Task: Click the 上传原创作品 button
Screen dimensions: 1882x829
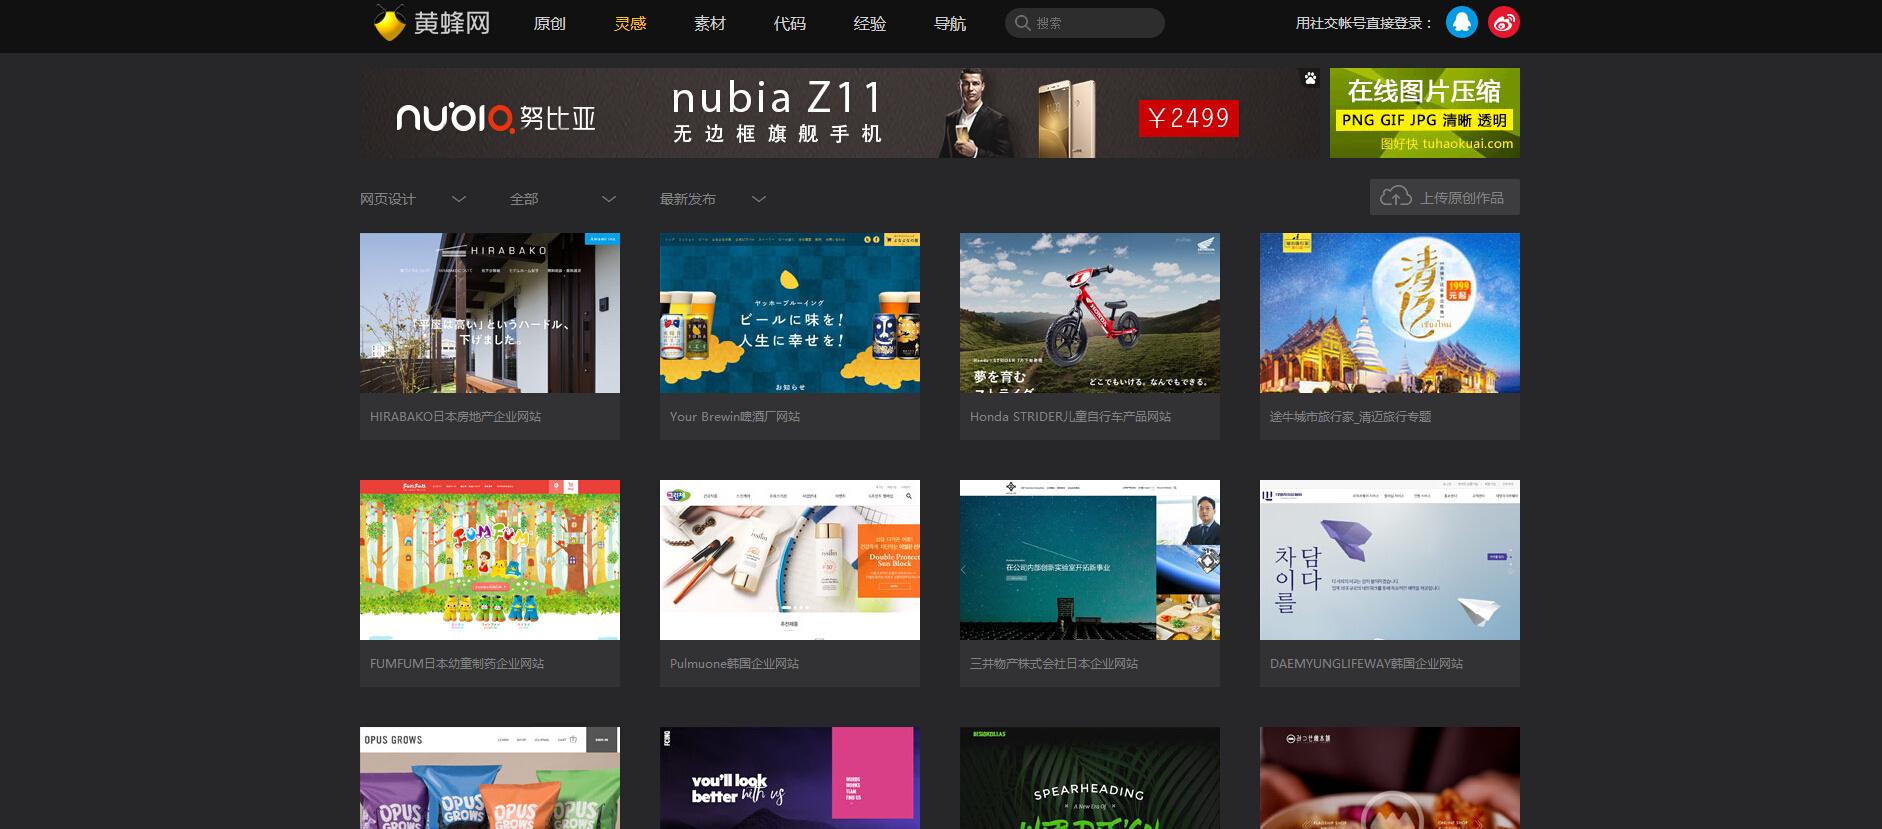Action: click(1445, 197)
